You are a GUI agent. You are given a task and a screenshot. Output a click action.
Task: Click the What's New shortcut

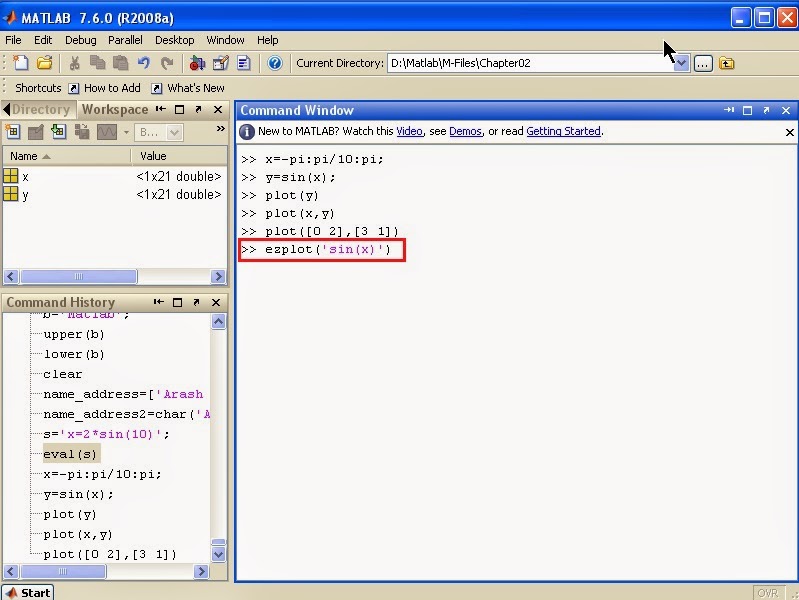[188, 88]
